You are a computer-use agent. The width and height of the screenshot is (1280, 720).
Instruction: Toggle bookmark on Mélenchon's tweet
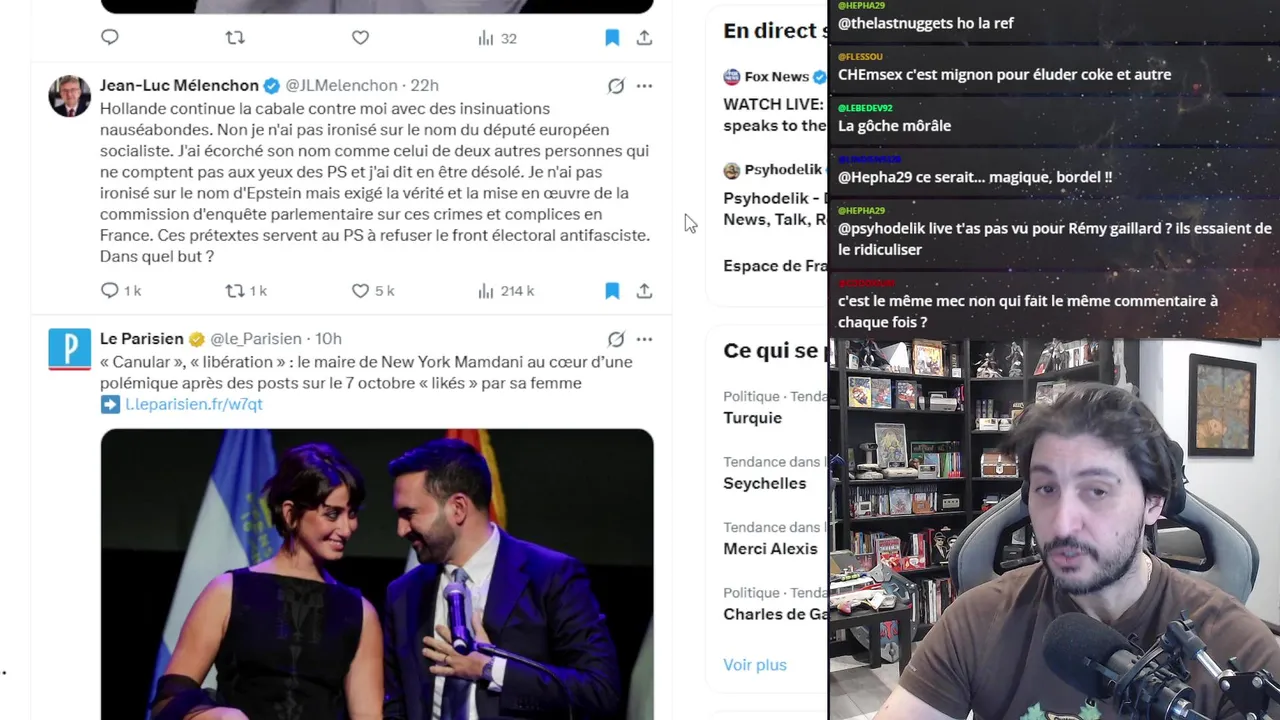pos(612,291)
